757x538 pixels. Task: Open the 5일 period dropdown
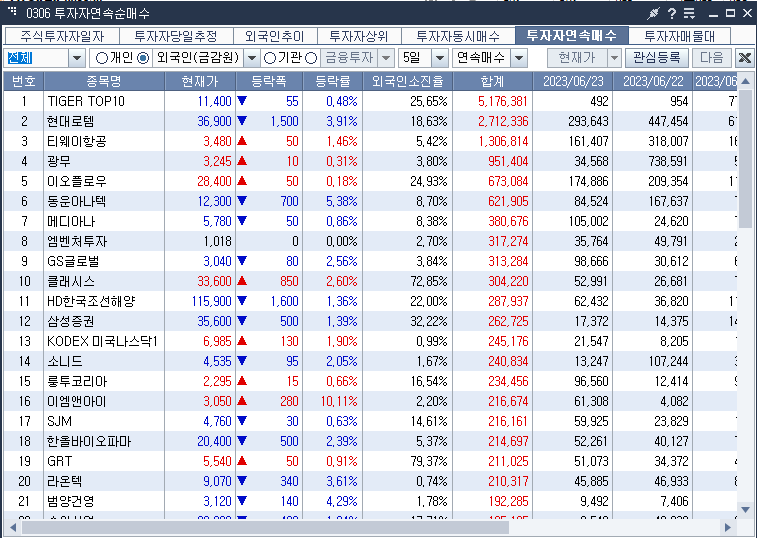click(439, 58)
